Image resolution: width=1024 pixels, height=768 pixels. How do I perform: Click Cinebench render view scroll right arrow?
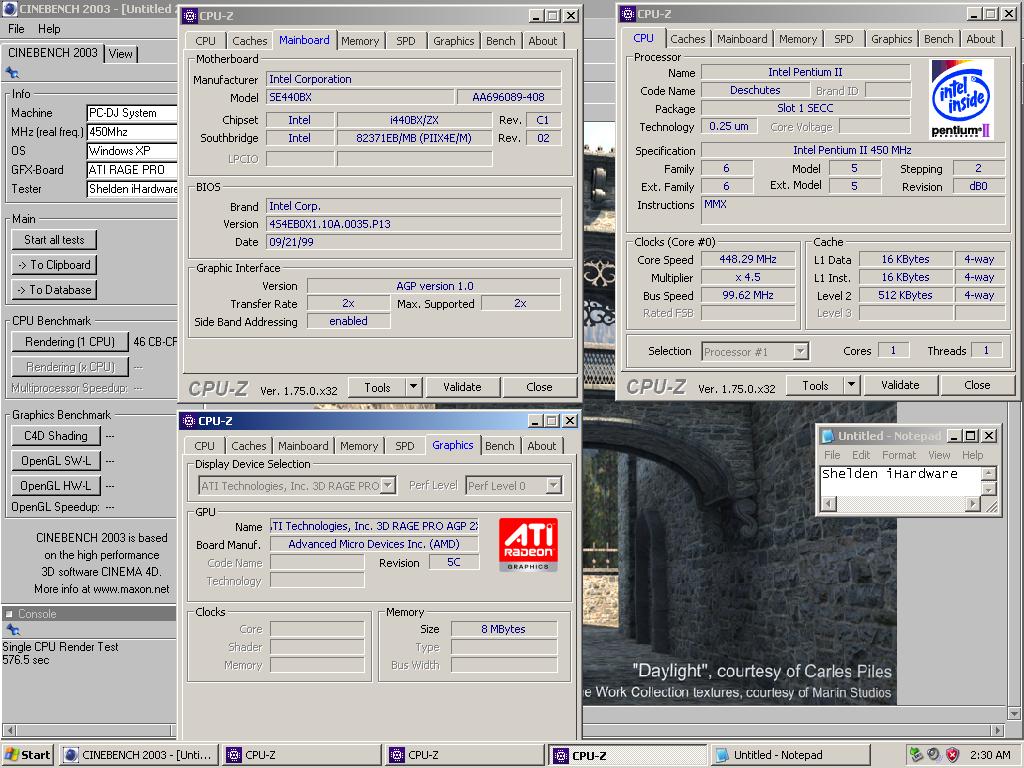998,729
